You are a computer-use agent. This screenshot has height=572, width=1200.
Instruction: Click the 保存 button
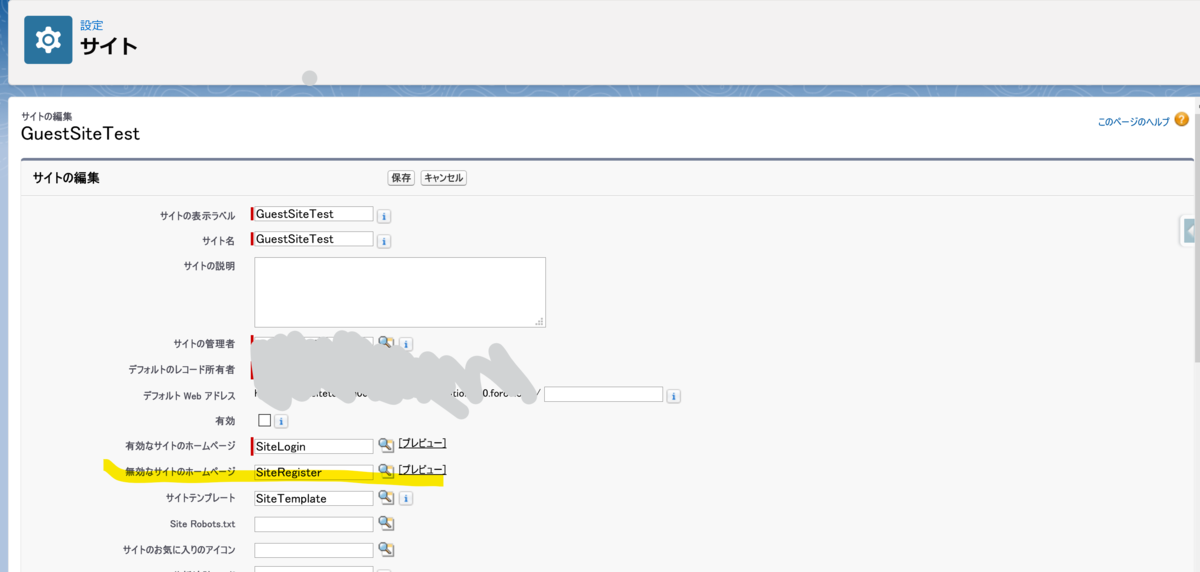(401, 178)
